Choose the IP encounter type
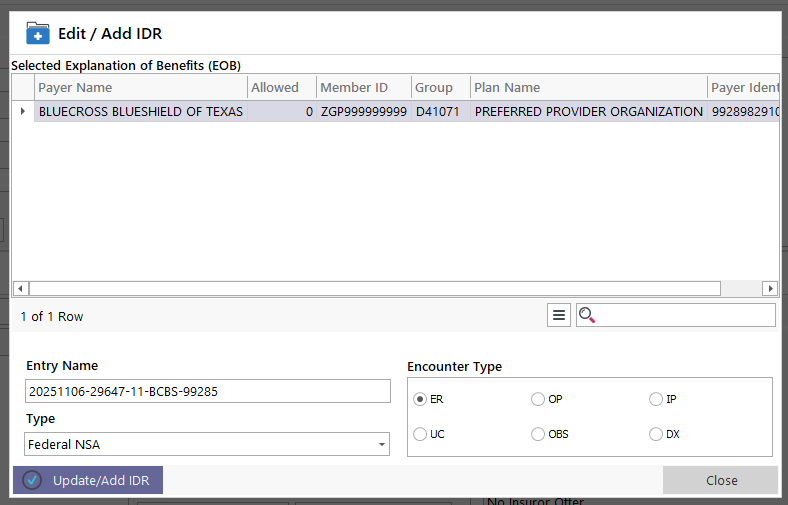788x505 pixels. (x=656, y=399)
